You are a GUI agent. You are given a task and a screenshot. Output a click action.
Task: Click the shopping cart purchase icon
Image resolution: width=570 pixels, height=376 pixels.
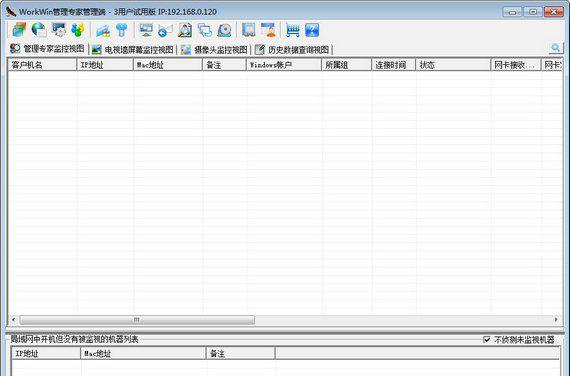coord(293,30)
